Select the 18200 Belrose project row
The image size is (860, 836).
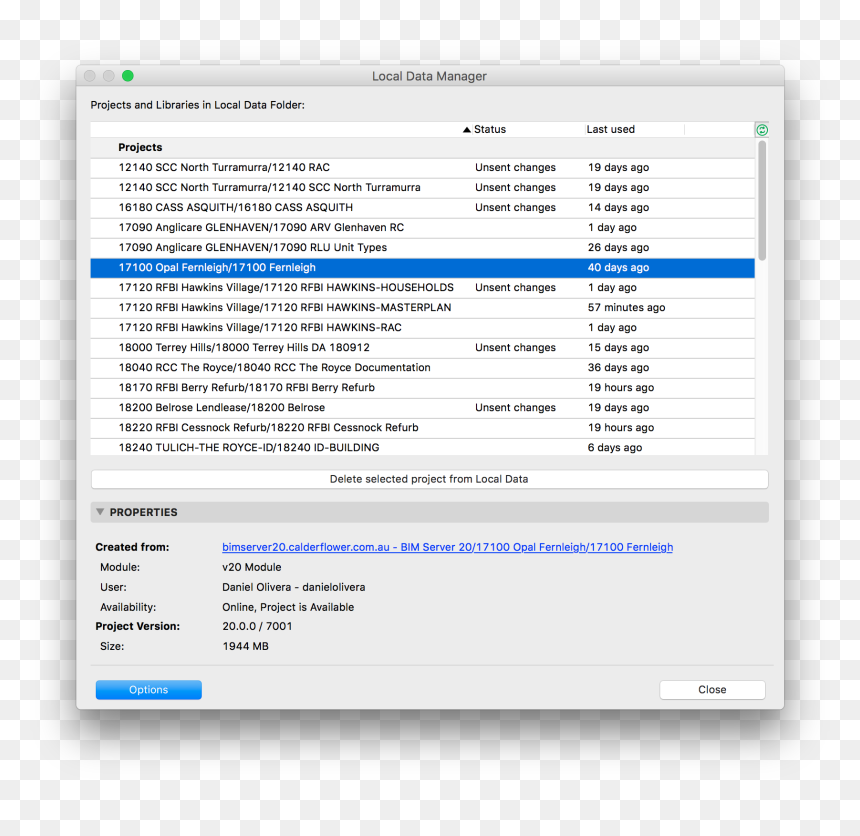pos(422,408)
